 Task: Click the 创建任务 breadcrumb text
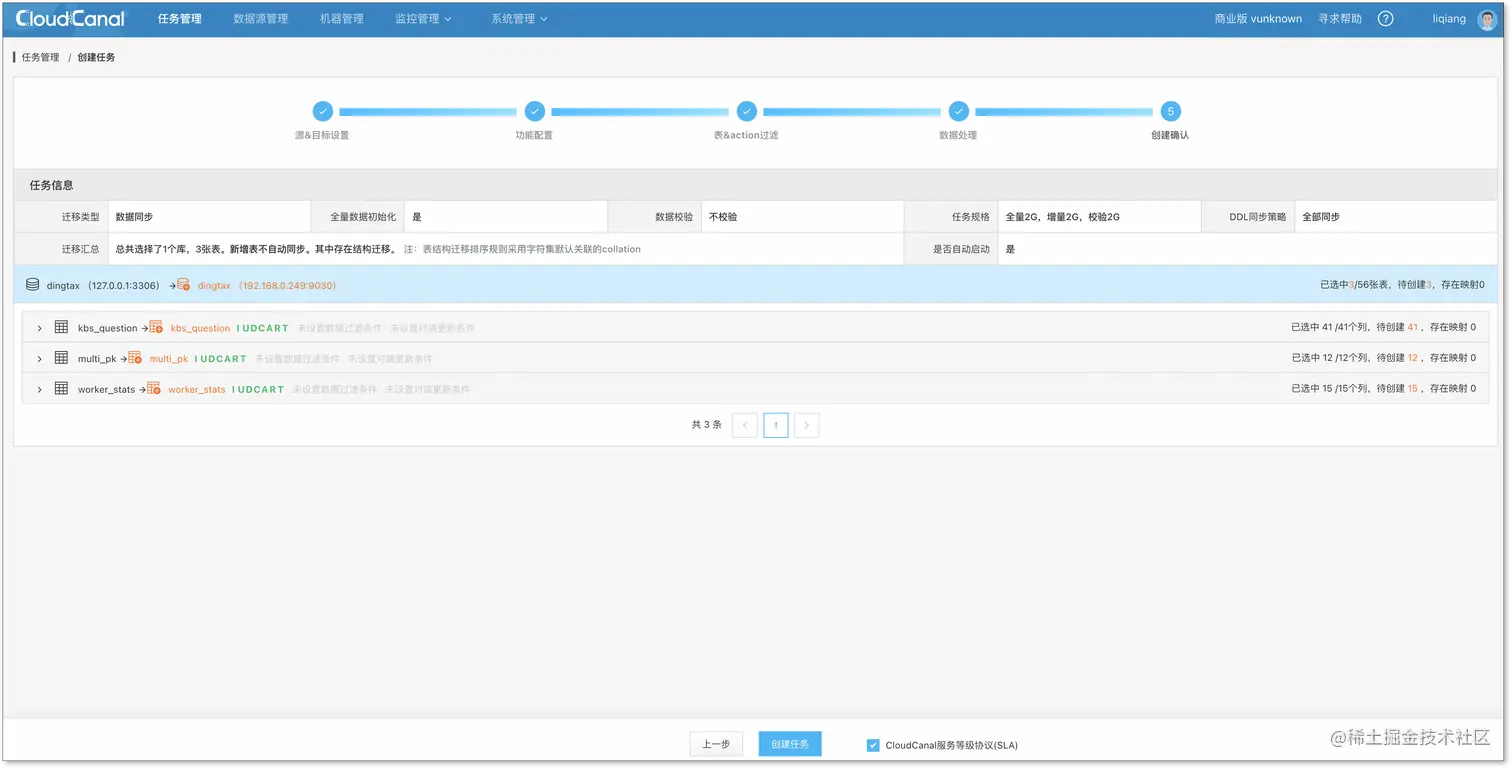[96, 57]
